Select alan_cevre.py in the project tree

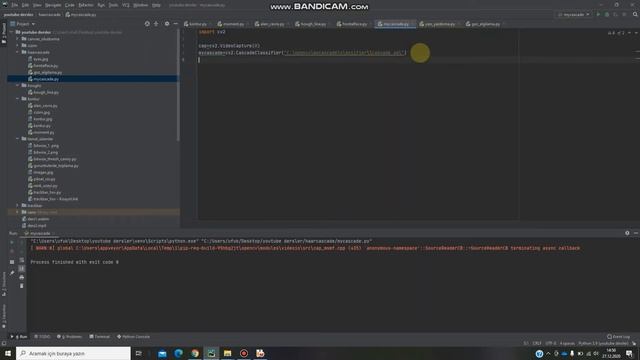pos(42,106)
